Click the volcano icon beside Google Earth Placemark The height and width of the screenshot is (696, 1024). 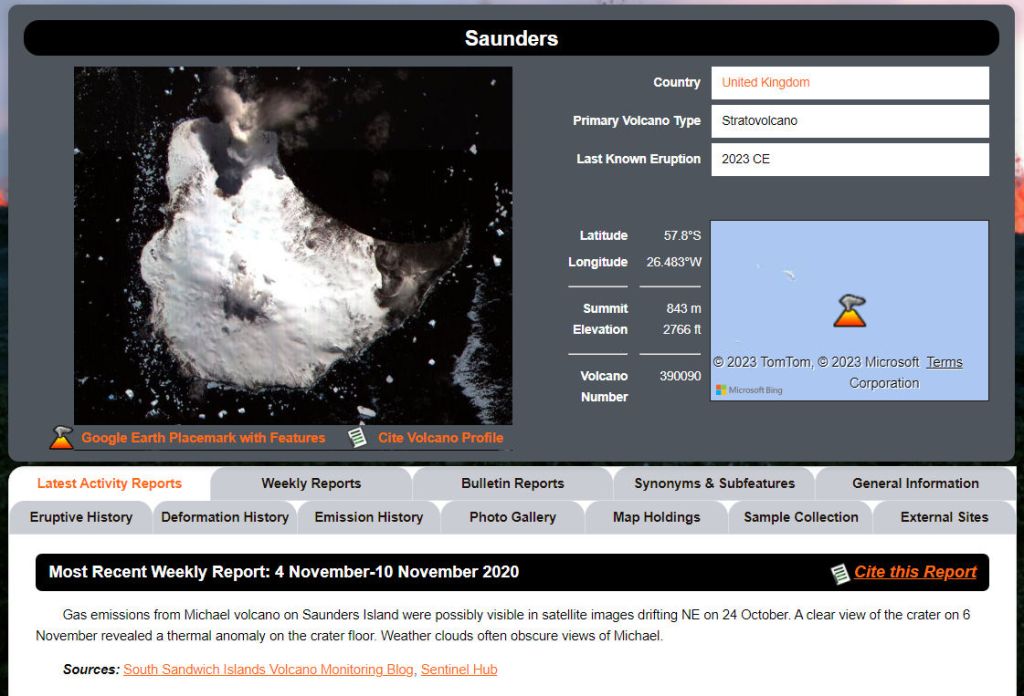pos(61,437)
